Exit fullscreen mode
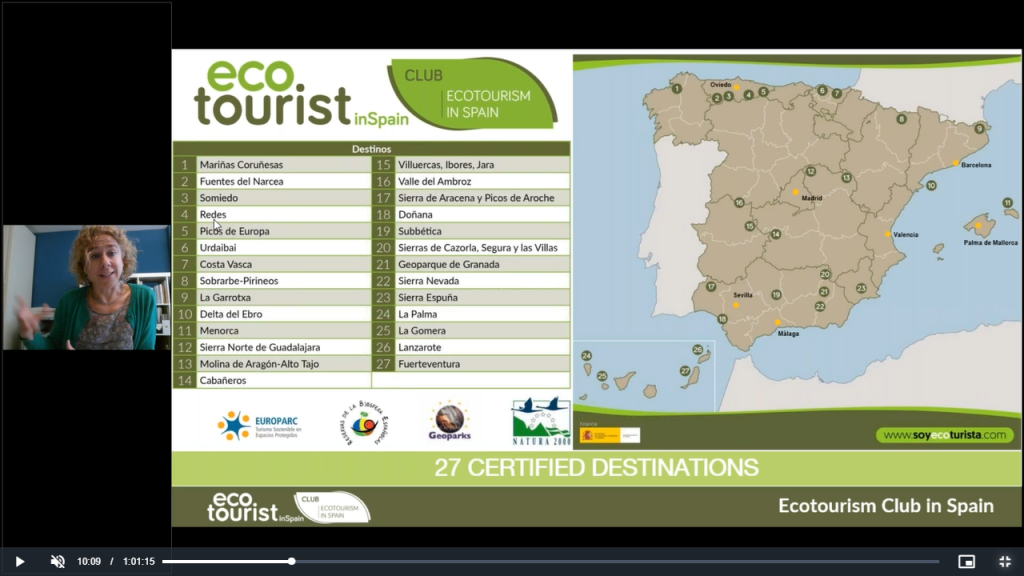 pyautogui.click(x=1004, y=561)
